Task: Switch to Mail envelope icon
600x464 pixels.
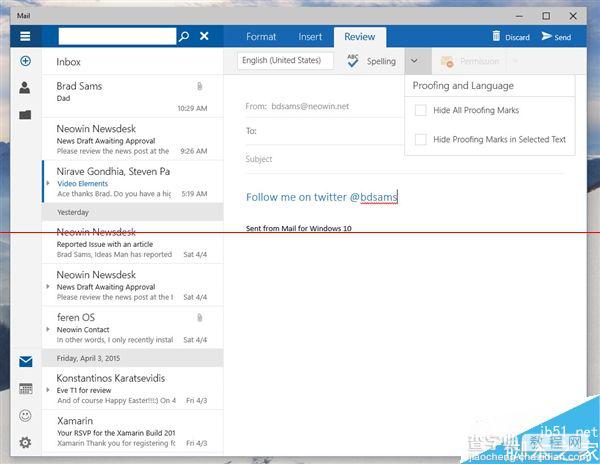Action: point(26,361)
